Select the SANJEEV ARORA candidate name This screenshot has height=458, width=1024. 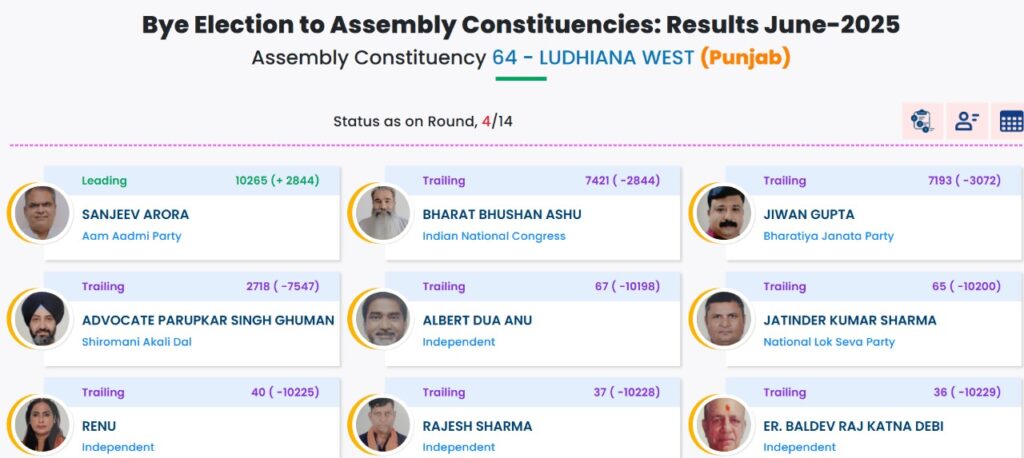(135, 214)
